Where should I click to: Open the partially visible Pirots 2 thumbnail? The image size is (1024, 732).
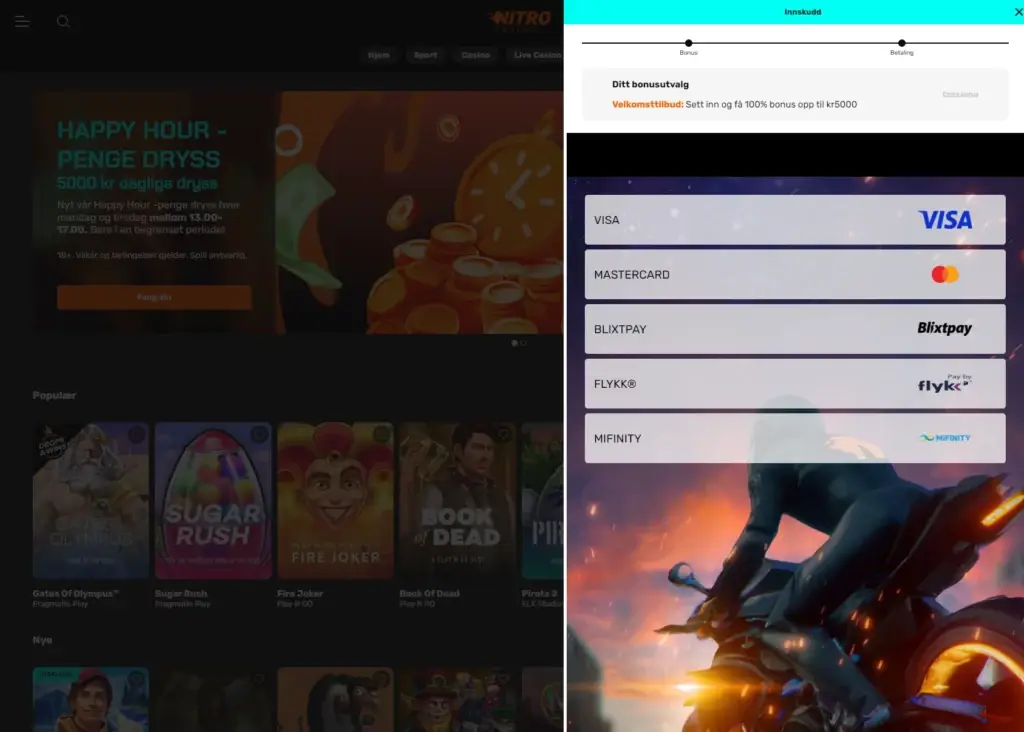(x=542, y=500)
